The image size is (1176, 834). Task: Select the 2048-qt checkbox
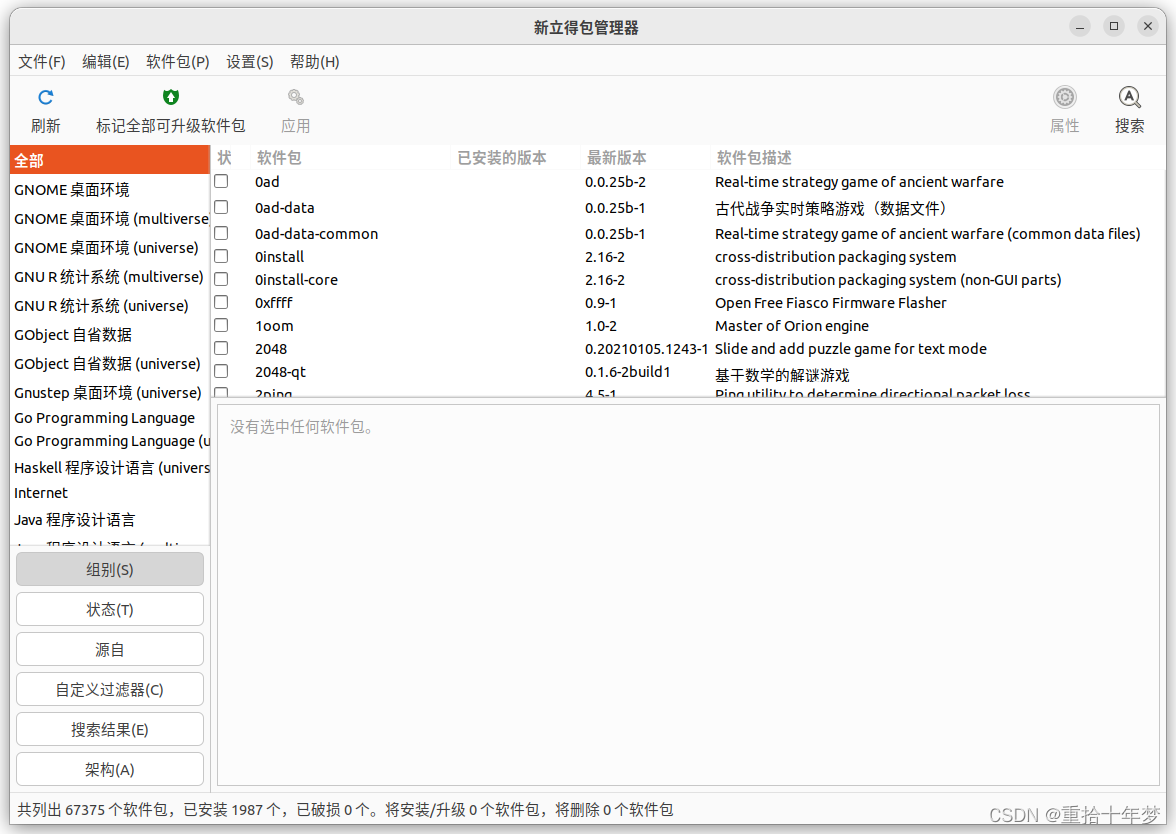coord(221,371)
